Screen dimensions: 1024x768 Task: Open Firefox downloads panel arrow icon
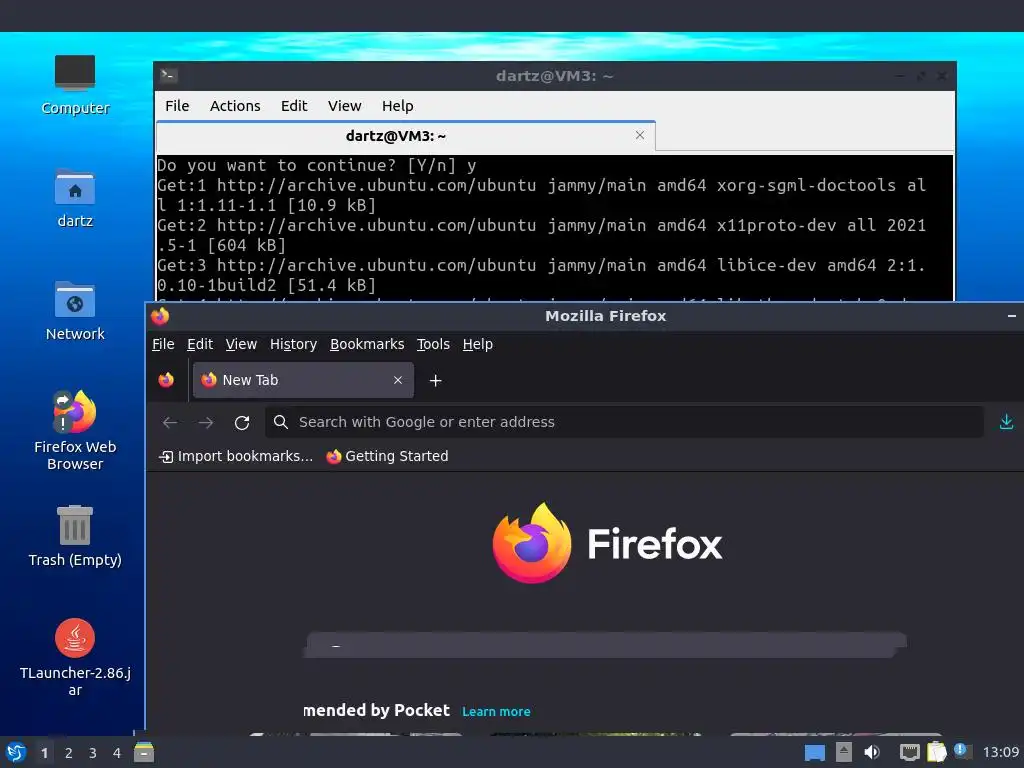point(1006,422)
